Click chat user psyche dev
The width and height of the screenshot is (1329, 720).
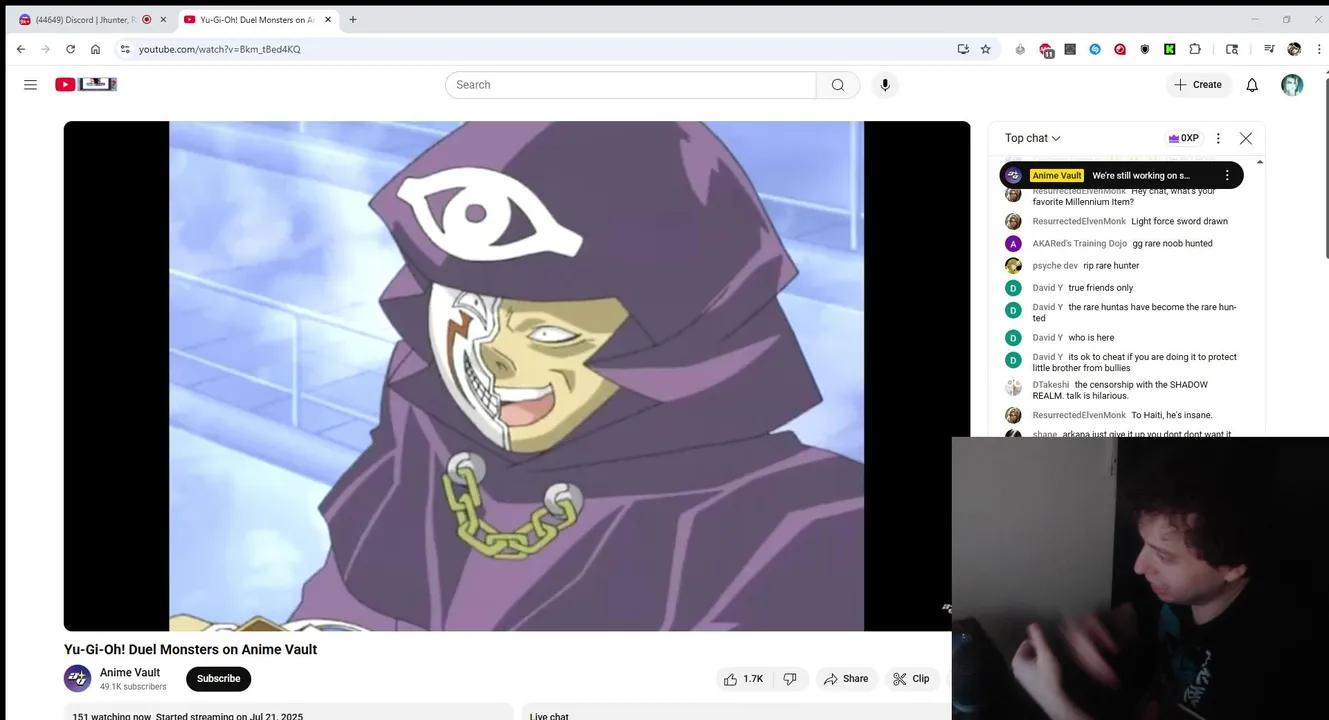click(x=1055, y=266)
